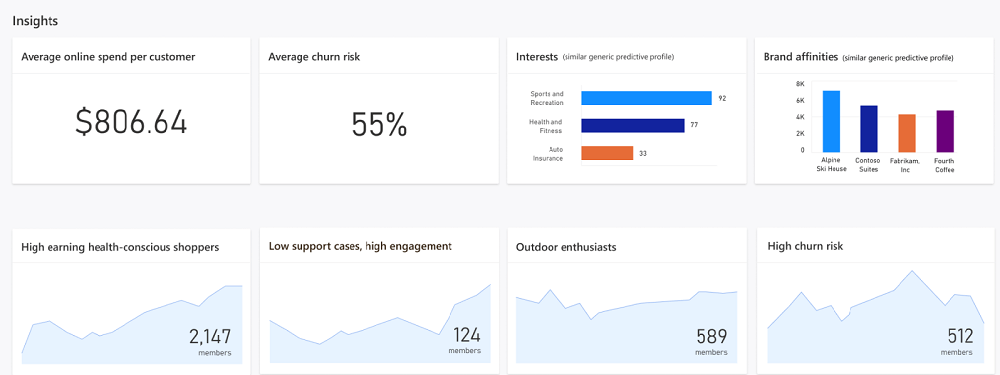This screenshot has width=1000, height=375.
Task: Click the Sports and Recreation blue bar
Action: click(646, 98)
